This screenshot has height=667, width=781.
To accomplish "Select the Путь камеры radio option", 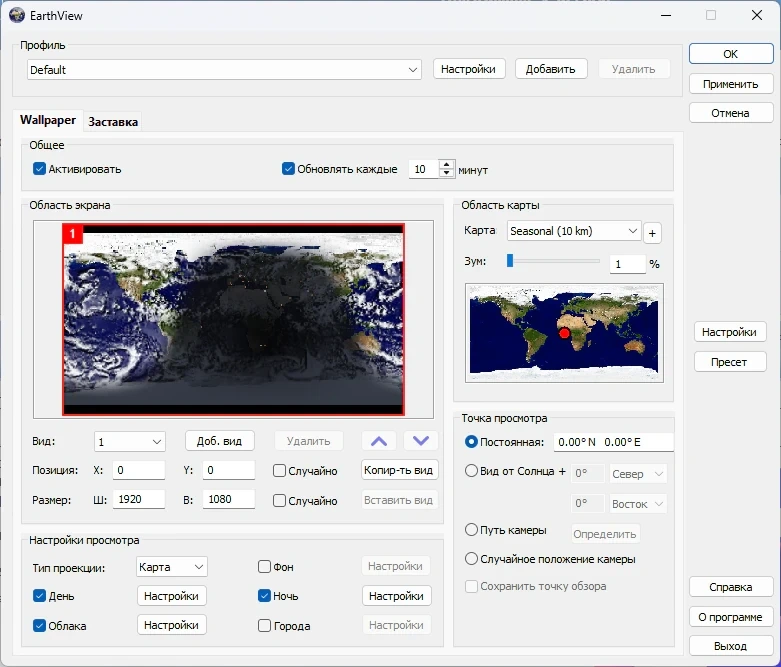I will [x=471, y=530].
